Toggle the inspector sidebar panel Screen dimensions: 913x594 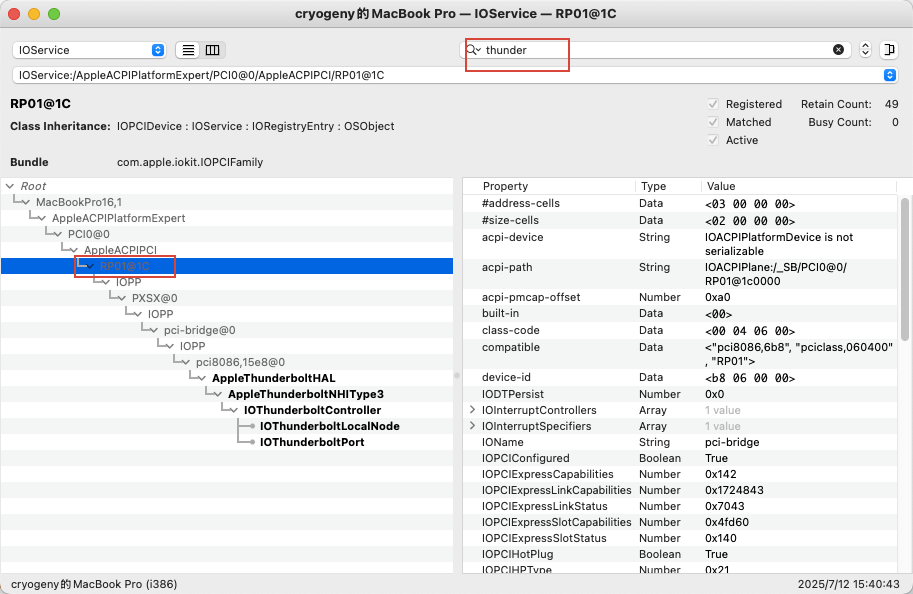coord(889,50)
